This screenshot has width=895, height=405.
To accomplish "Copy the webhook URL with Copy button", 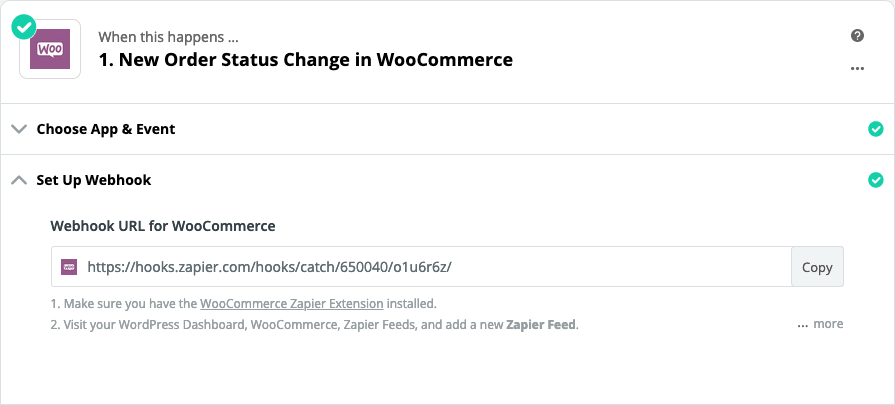I will [817, 267].
